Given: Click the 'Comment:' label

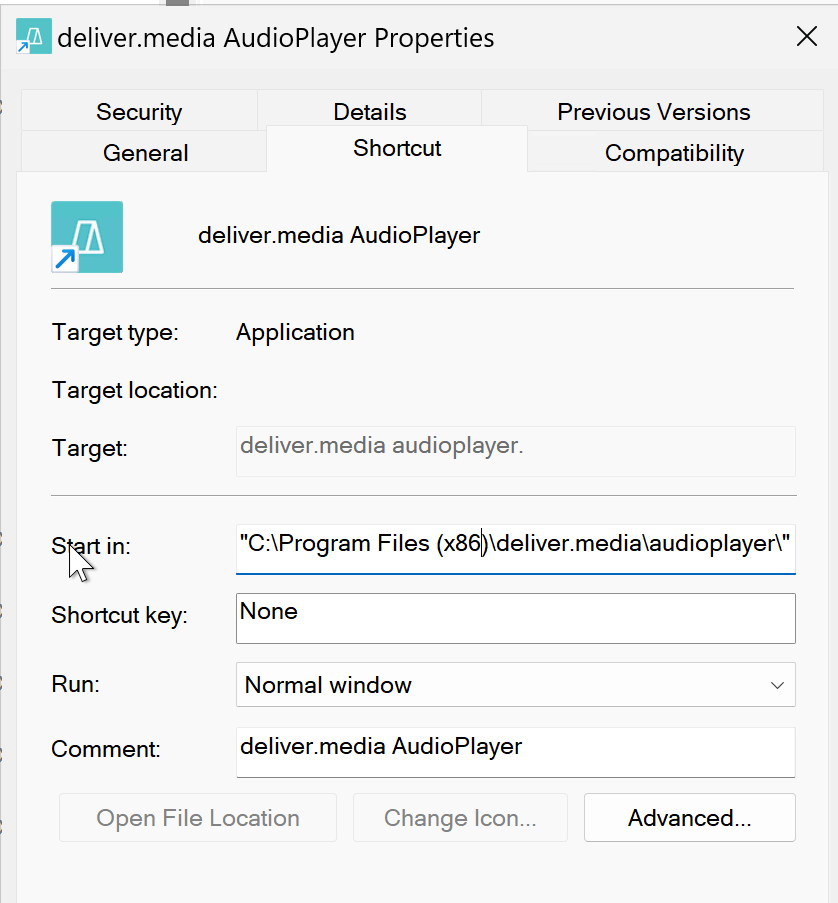Looking at the screenshot, I should [106, 749].
